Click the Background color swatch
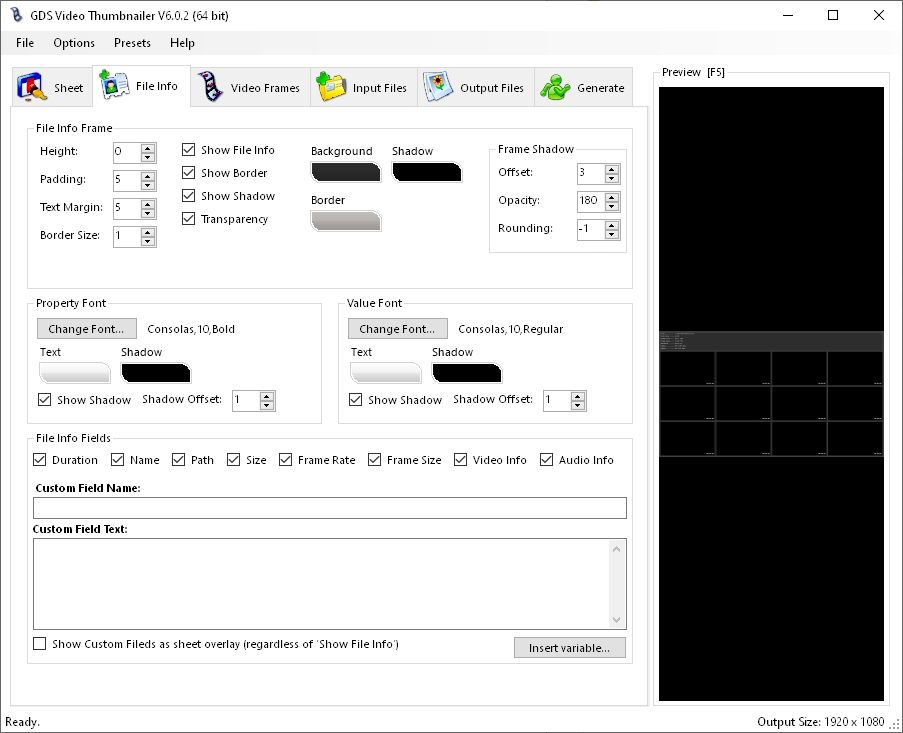Viewport: 903px width, 733px height. tap(345, 171)
